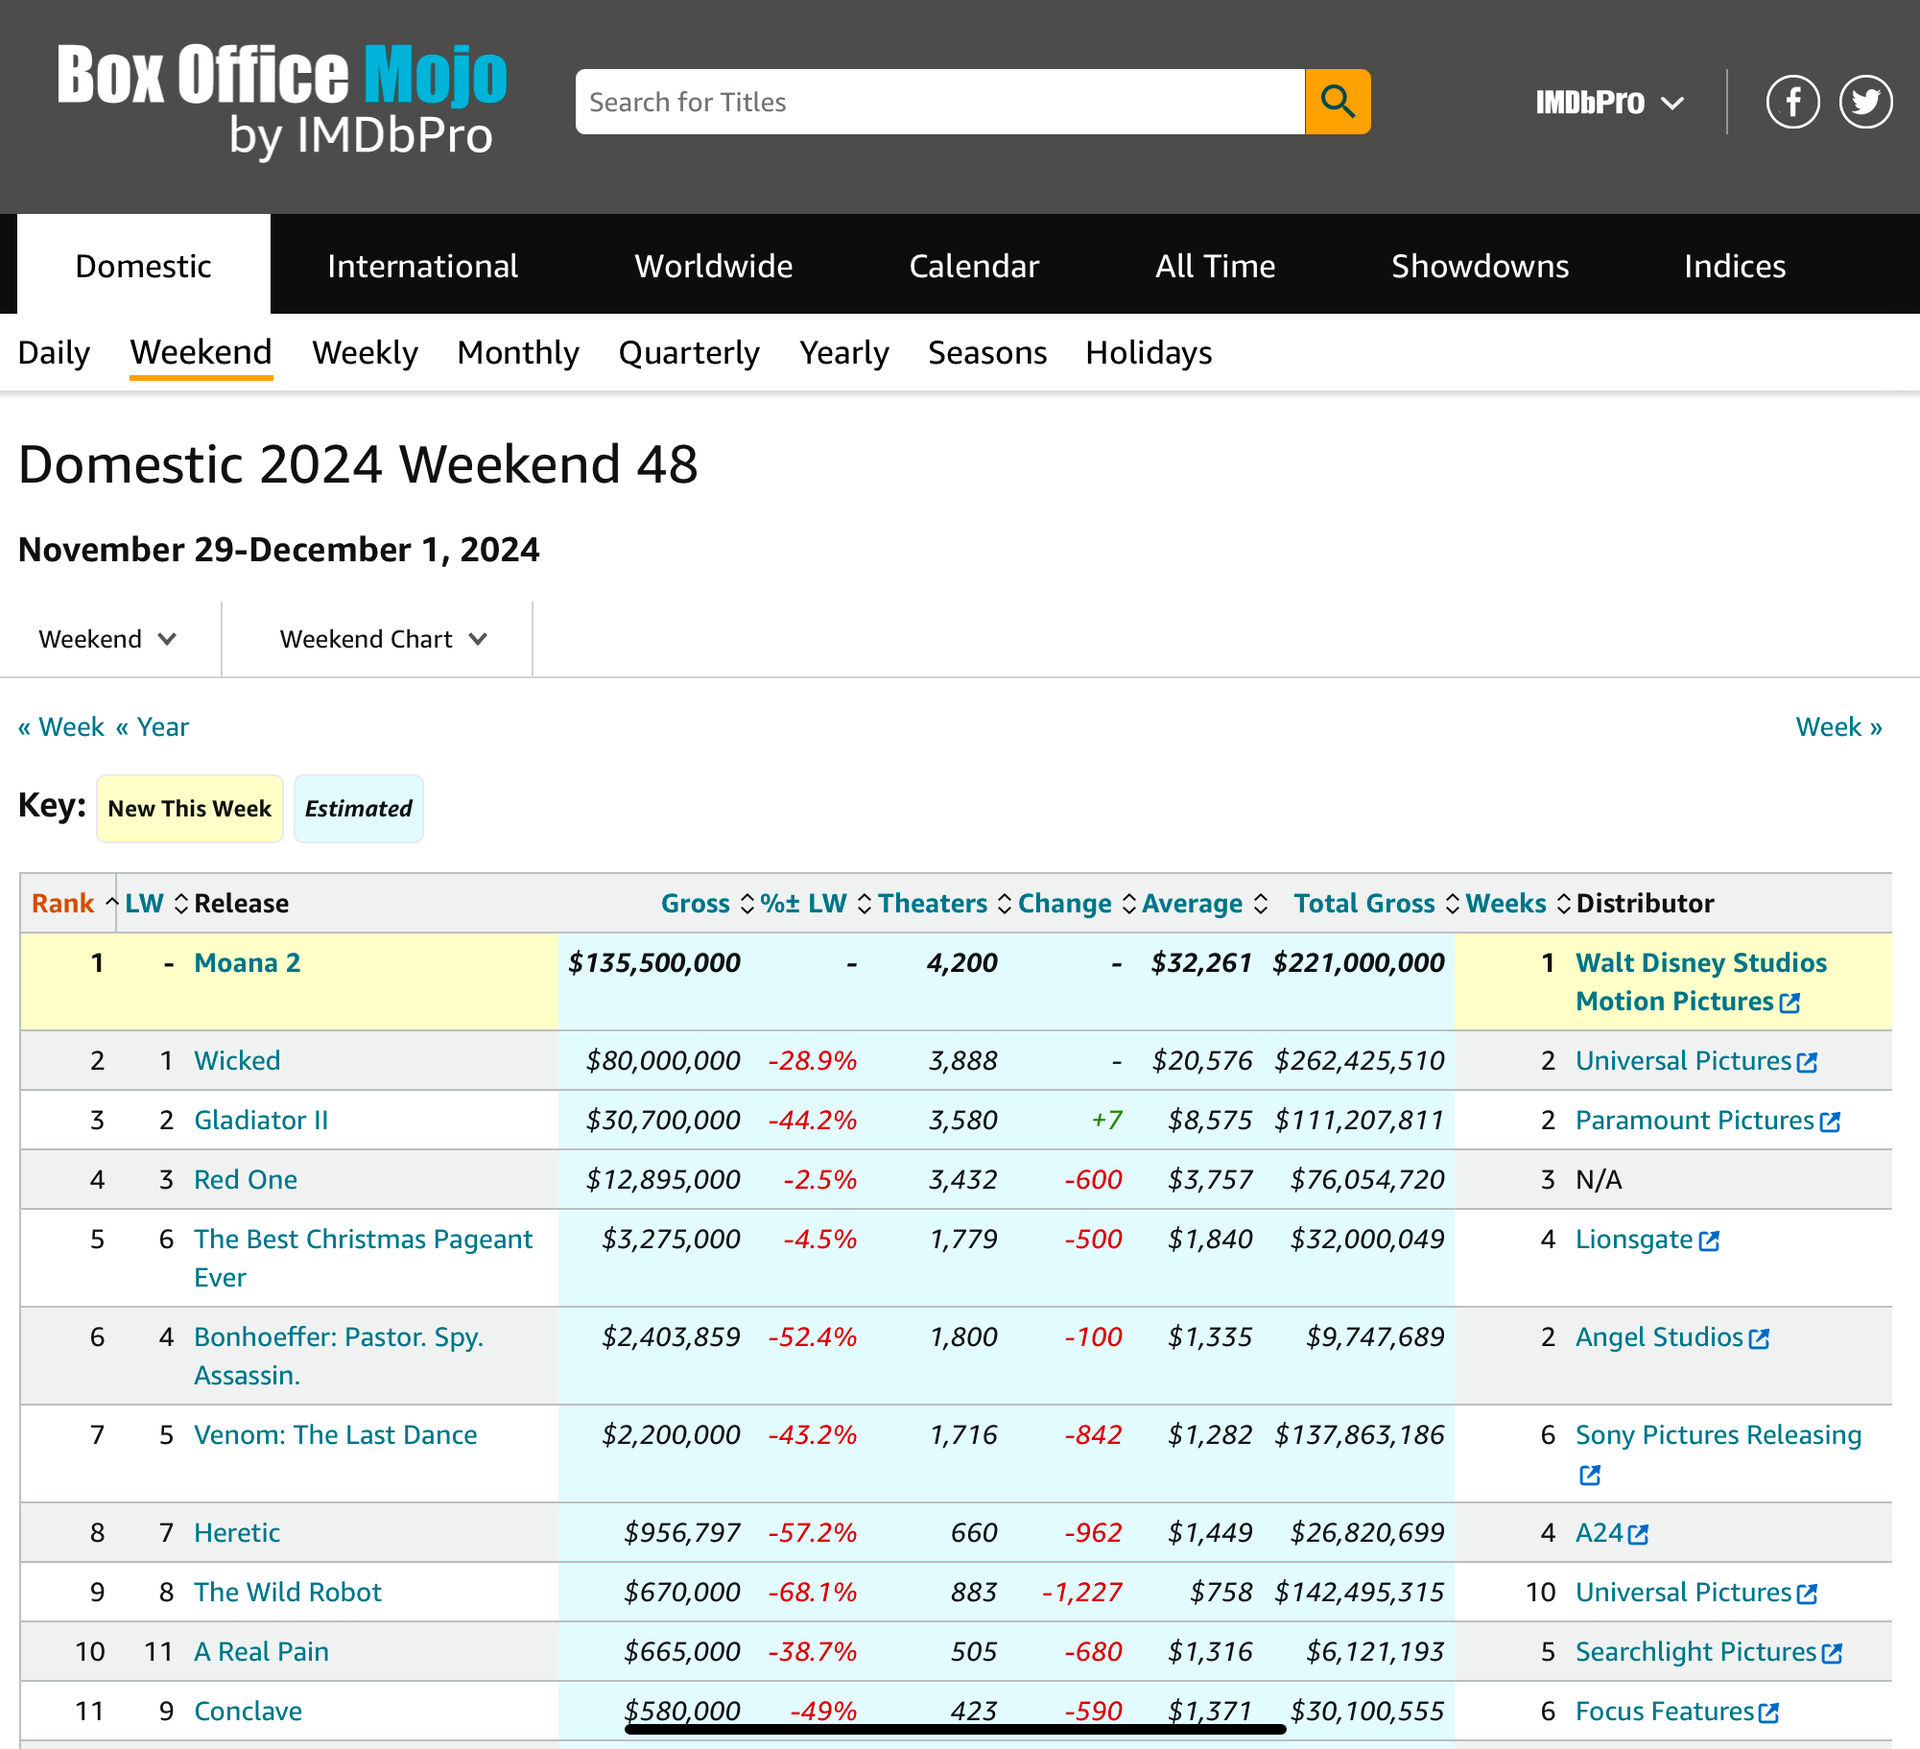Image resolution: width=1920 pixels, height=1749 pixels.
Task: Open the Weekend period dropdown
Action: (108, 639)
